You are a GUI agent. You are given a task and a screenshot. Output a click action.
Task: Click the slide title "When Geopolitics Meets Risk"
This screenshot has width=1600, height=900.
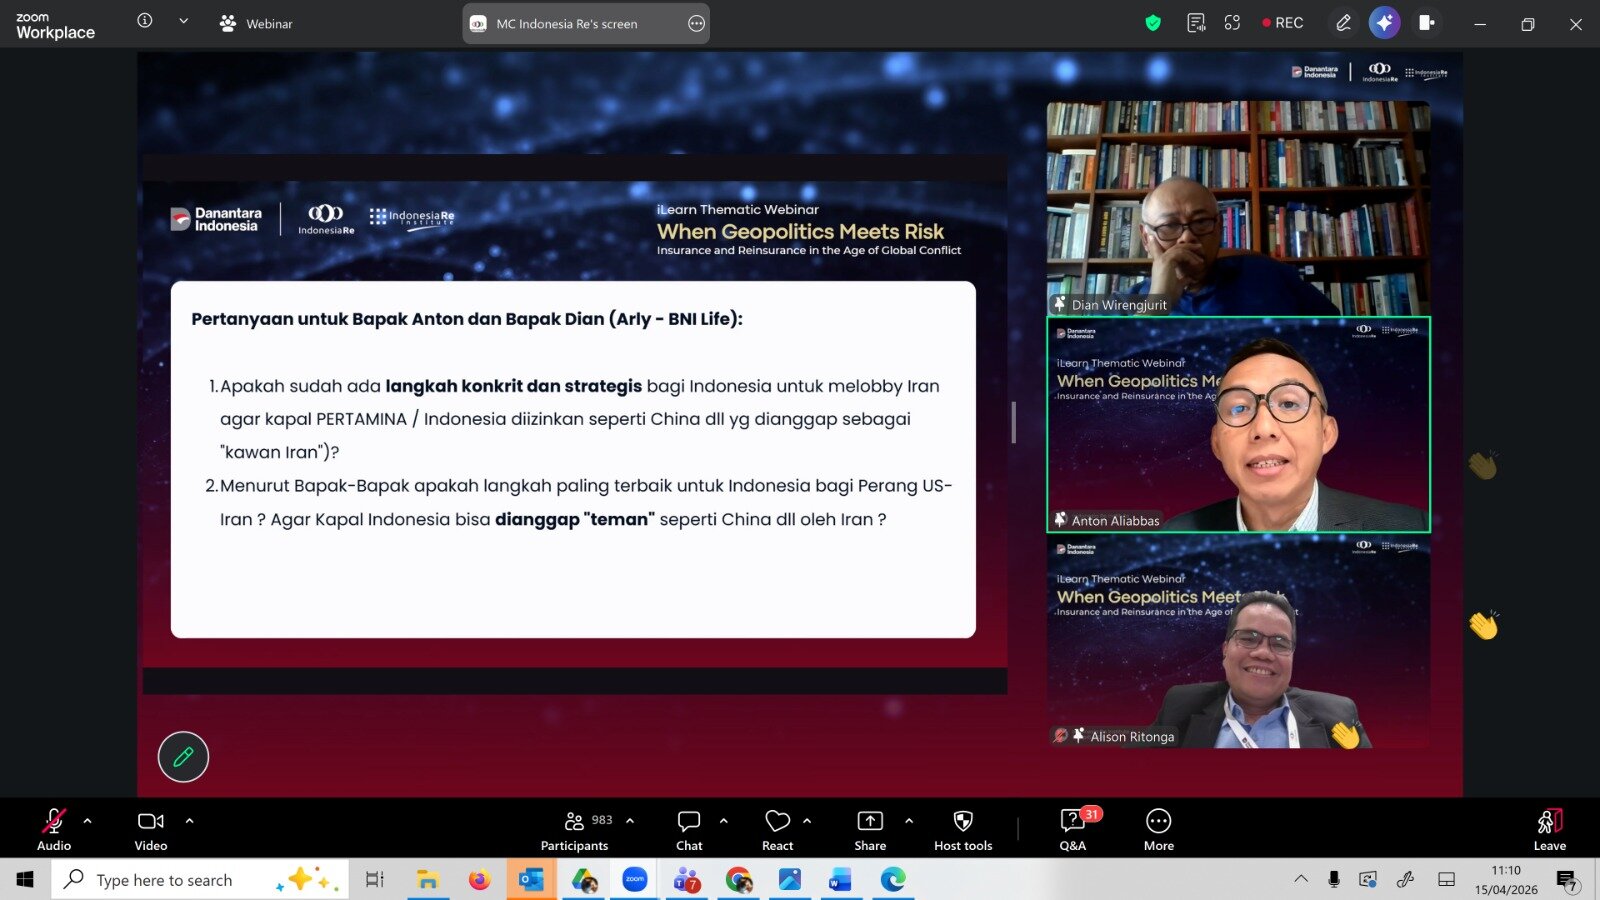coord(800,231)
